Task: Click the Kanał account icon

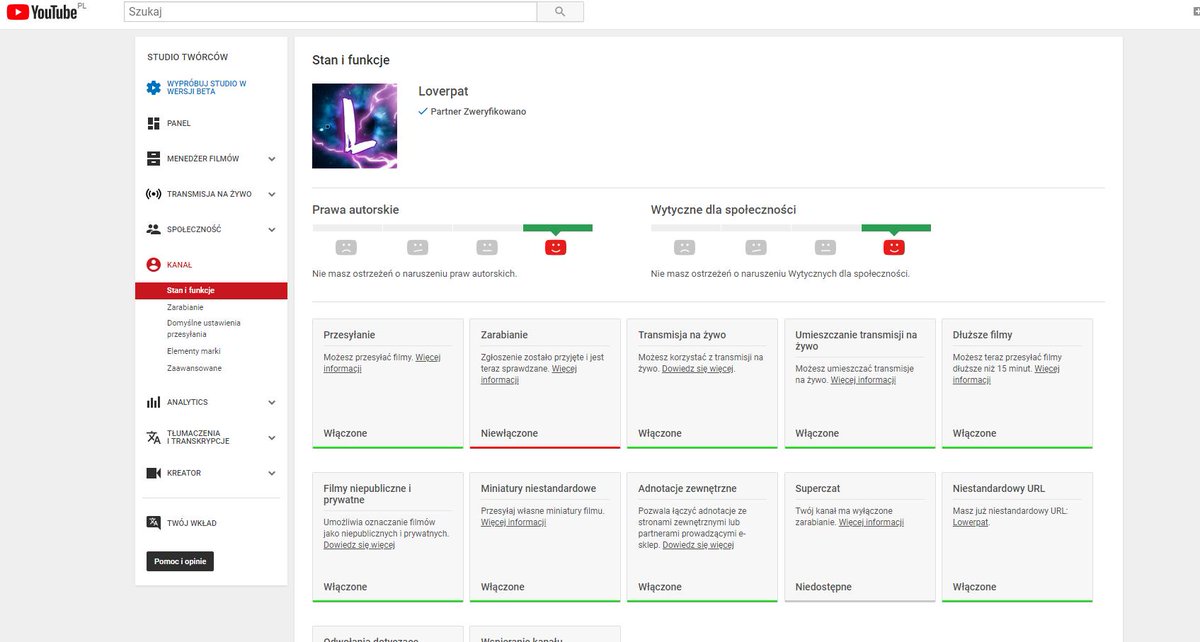Action: [x=153, y=265]
